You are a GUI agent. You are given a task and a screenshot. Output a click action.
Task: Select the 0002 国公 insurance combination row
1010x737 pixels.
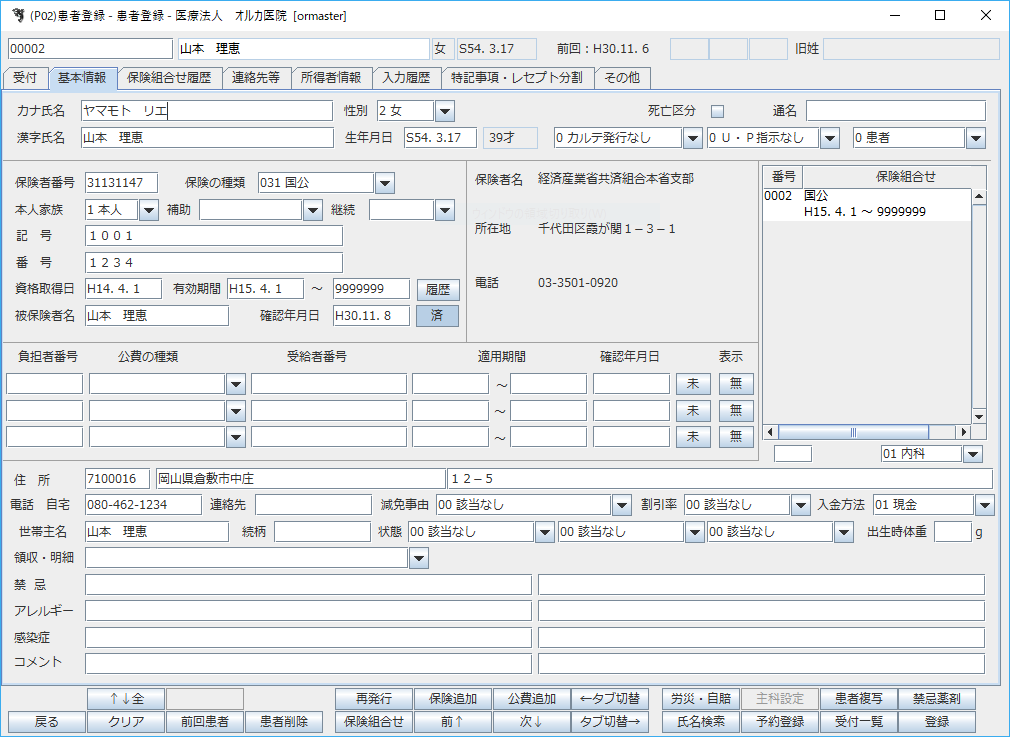pyautogui.click(x=867, y=204)
